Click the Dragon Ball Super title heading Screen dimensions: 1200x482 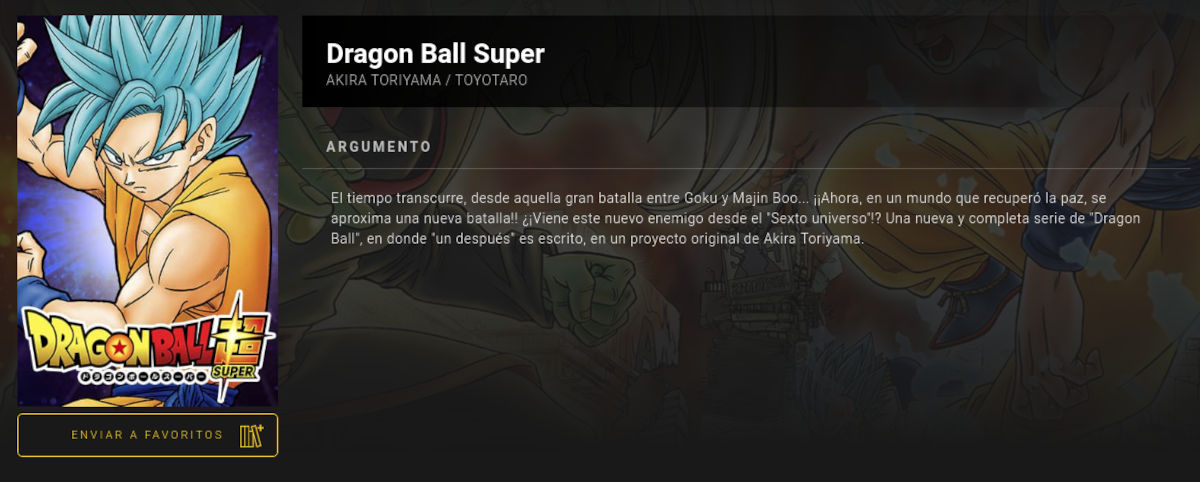(x=435, y=53)
